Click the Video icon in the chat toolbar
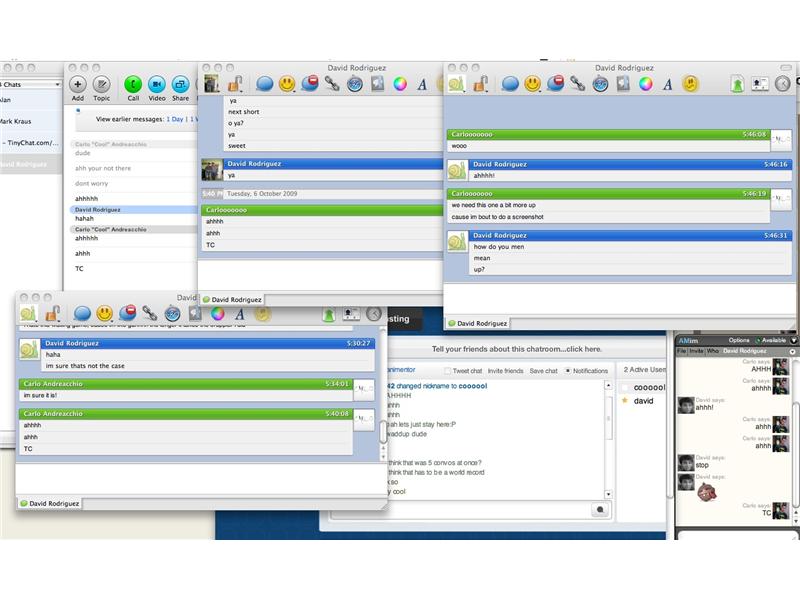 click(156, 84)
